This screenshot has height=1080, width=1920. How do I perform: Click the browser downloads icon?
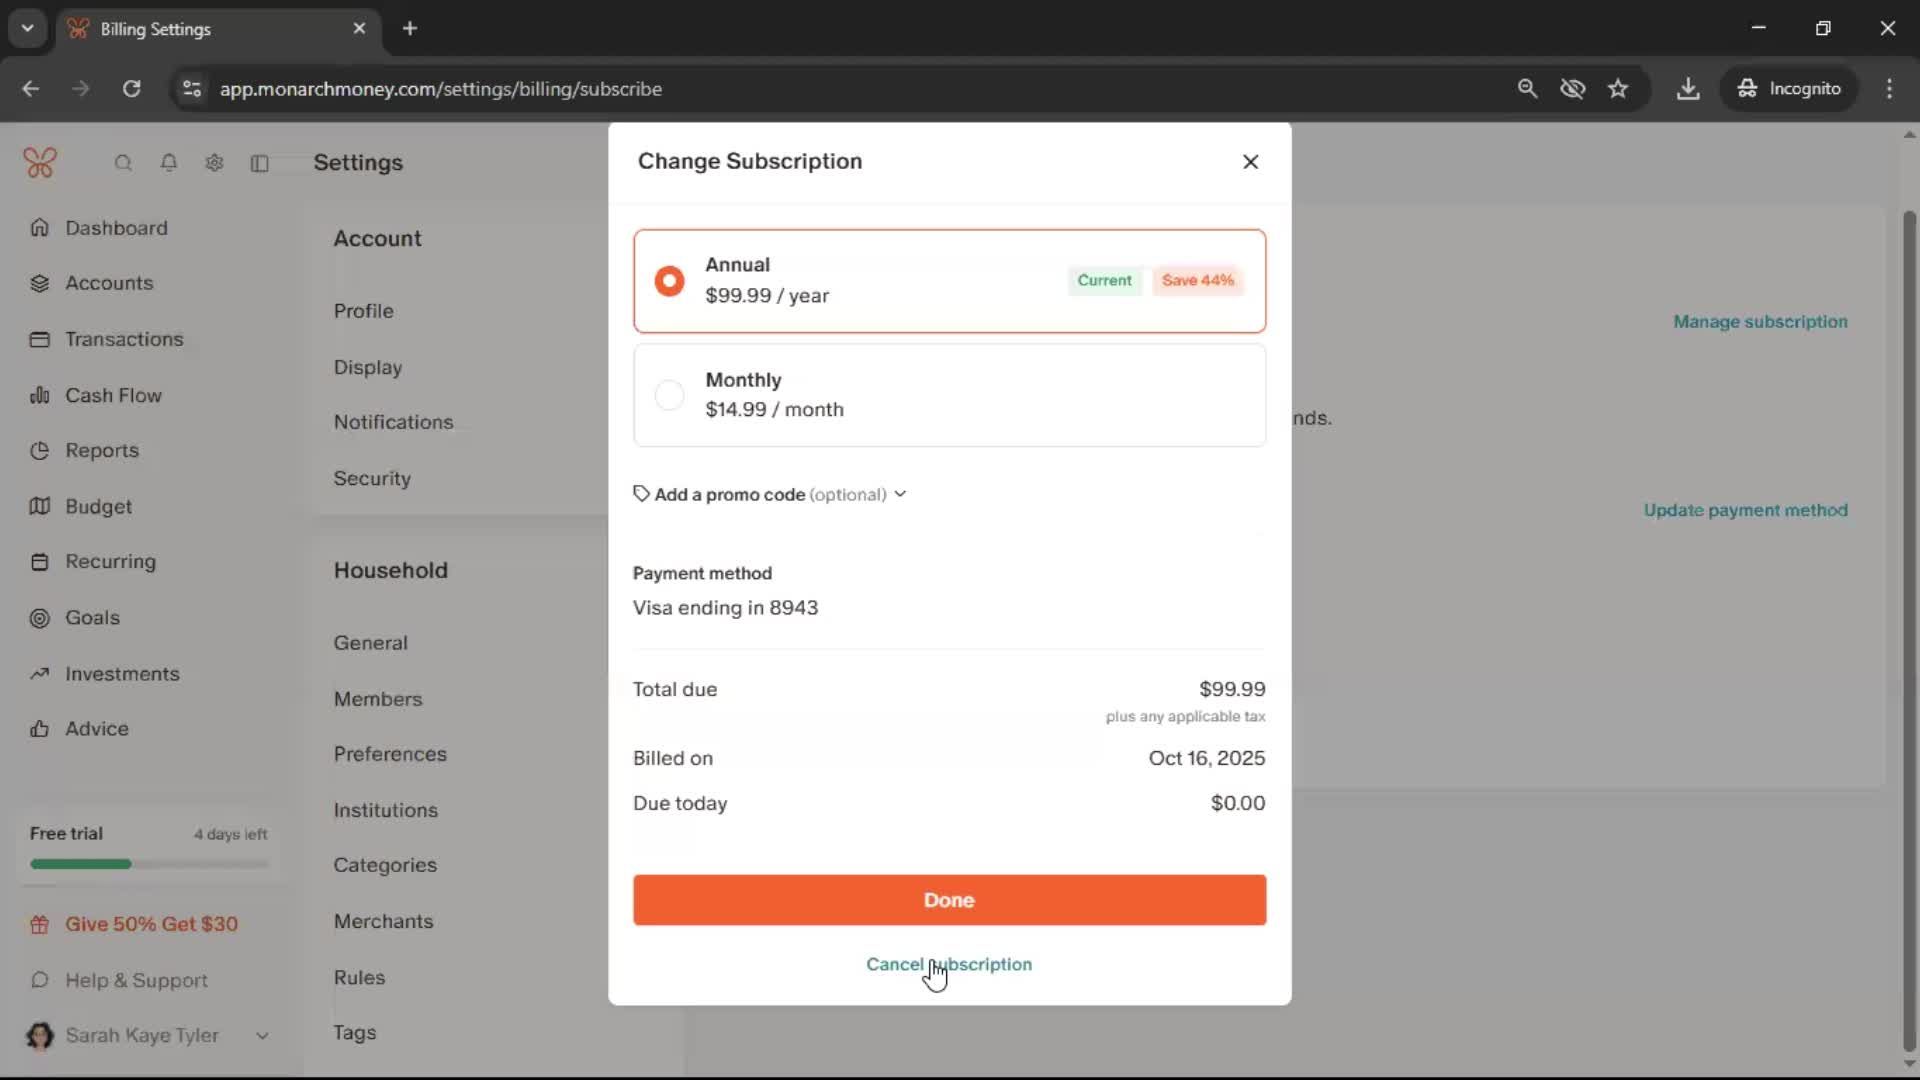pos(1688,89)
